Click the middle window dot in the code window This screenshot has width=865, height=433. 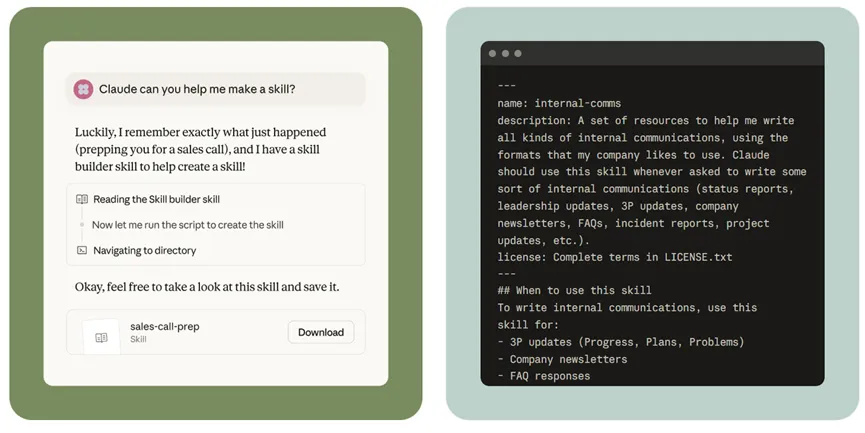(x=505, y=54)
